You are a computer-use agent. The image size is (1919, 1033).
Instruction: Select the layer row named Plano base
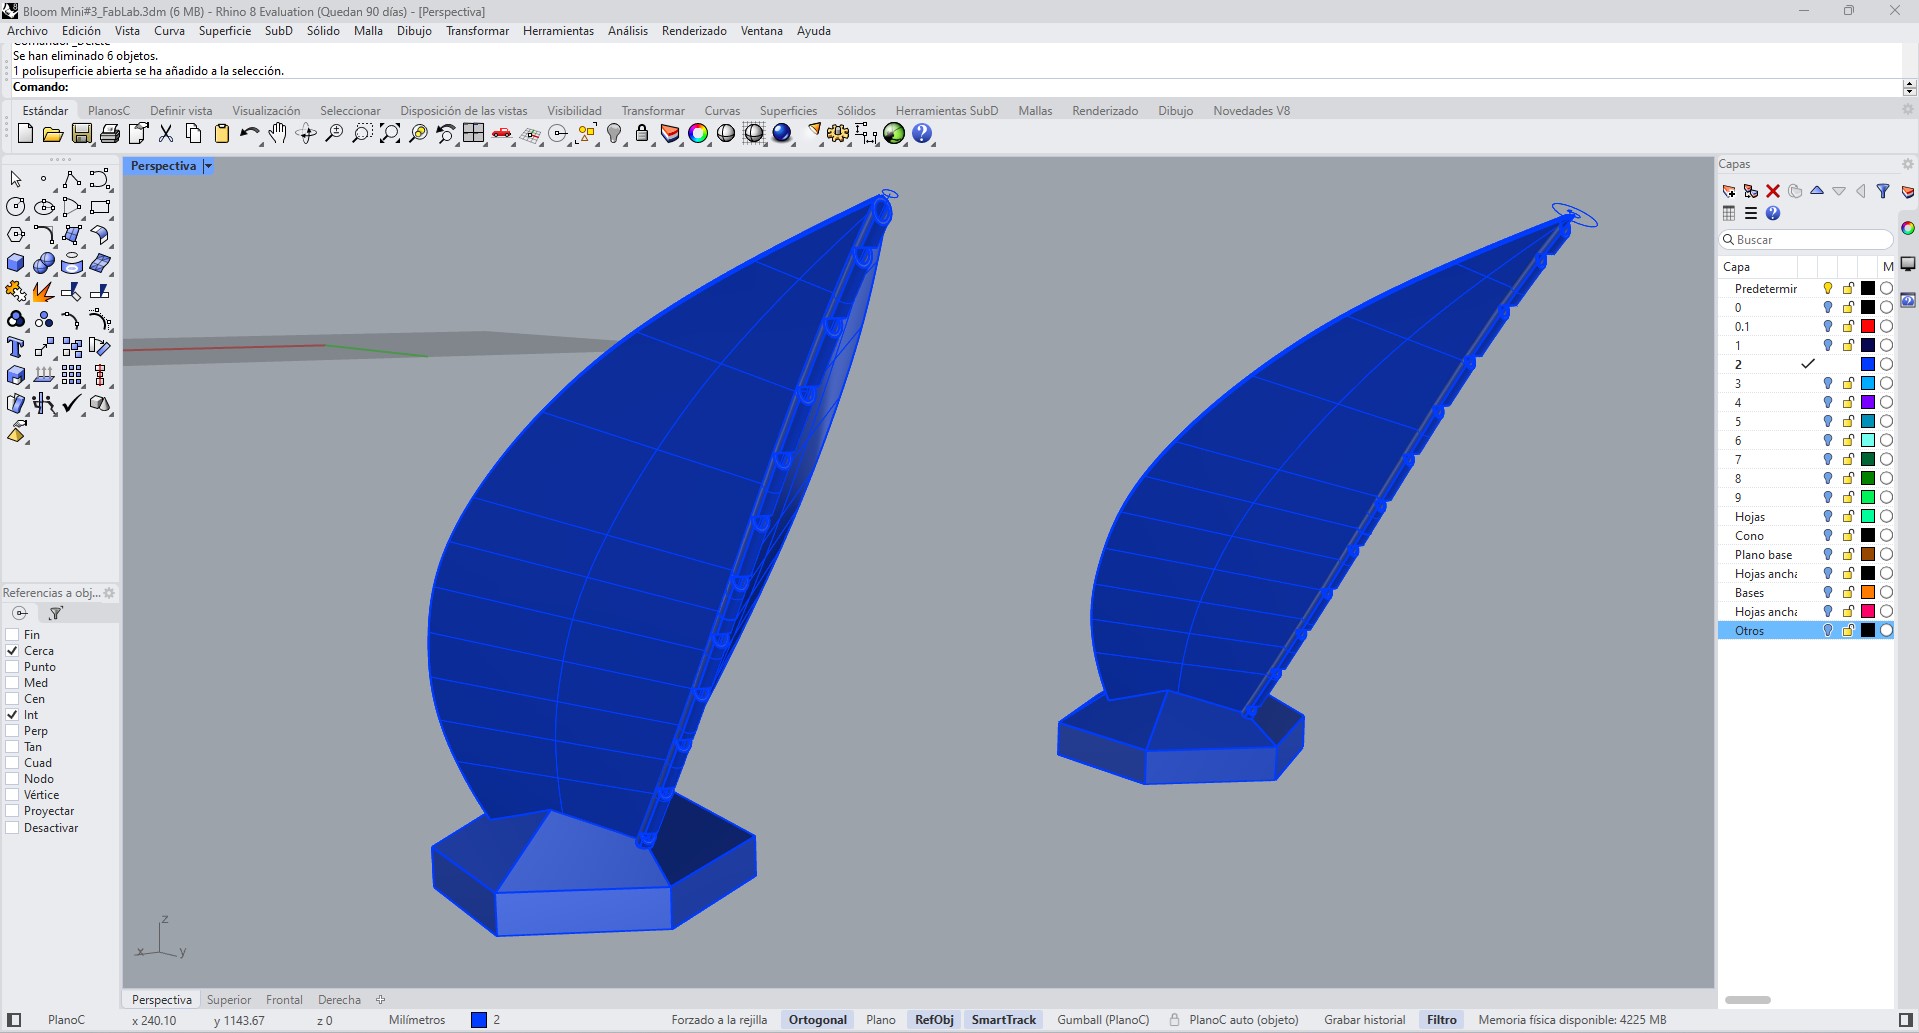(1806, 555)
